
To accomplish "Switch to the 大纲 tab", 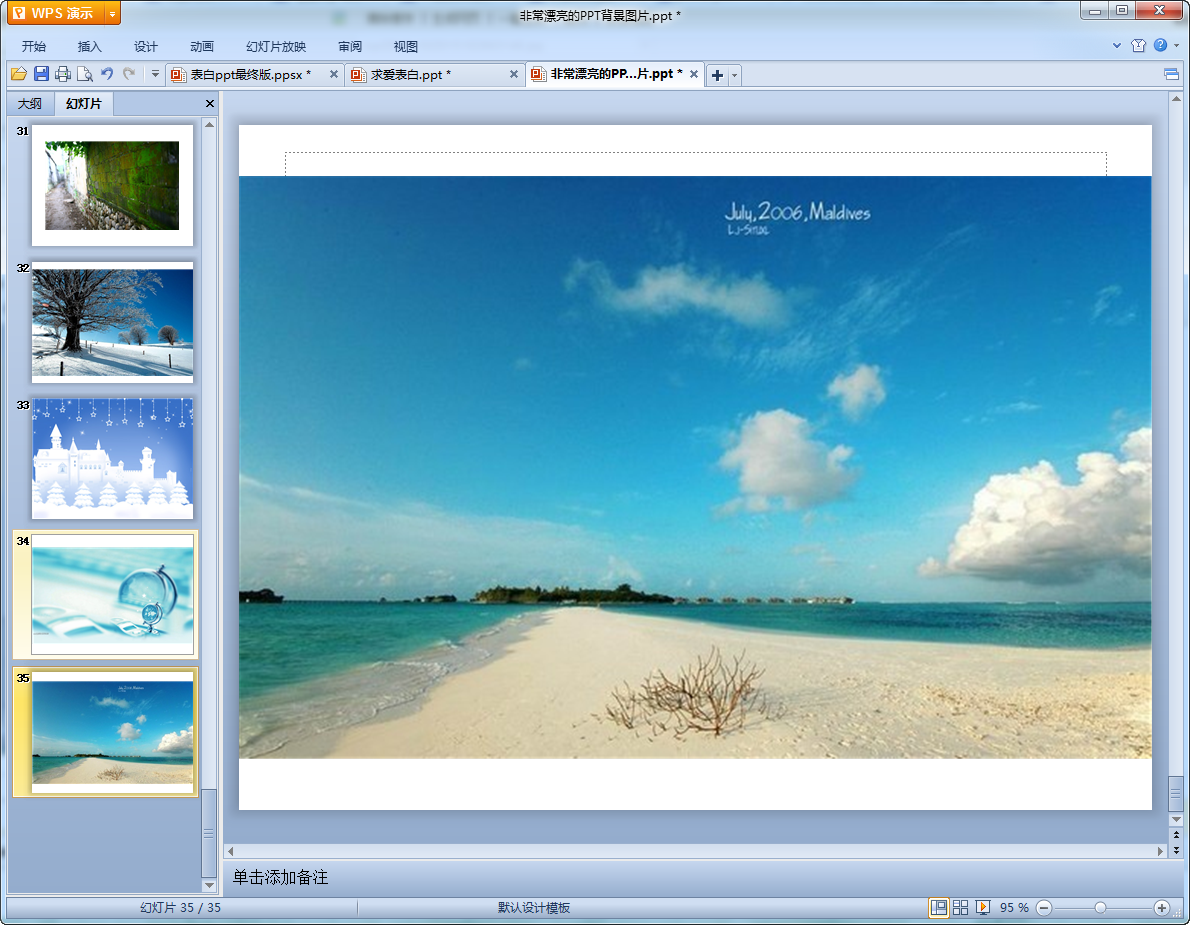I will (x=30, y=103).
